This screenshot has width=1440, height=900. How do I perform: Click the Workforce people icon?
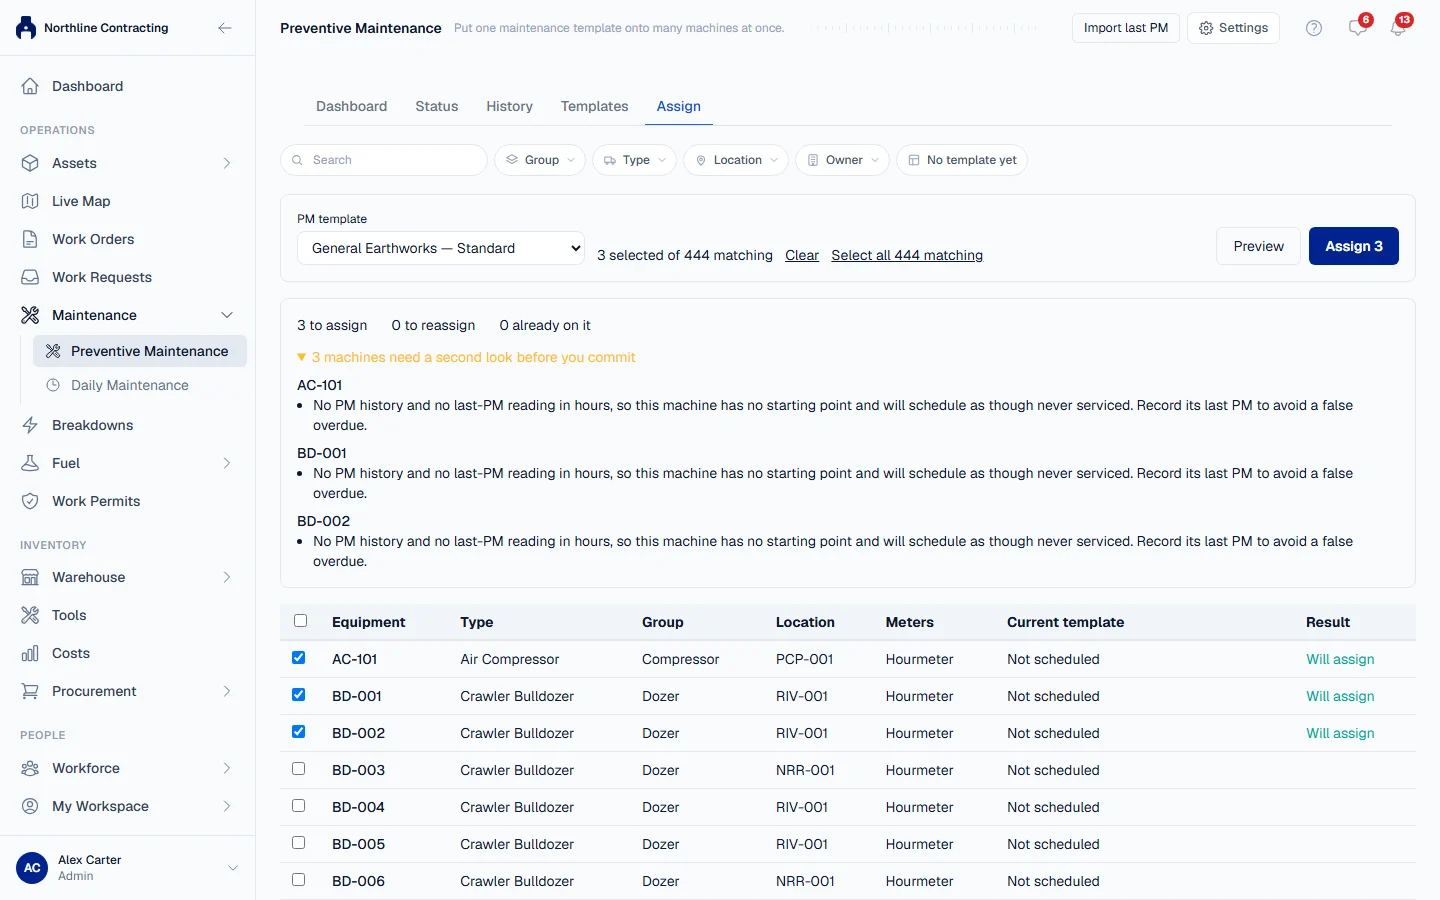point(30,768)
